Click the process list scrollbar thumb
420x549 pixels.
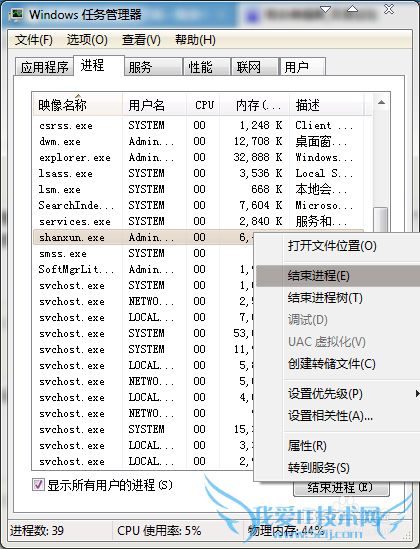coord(381,220)
